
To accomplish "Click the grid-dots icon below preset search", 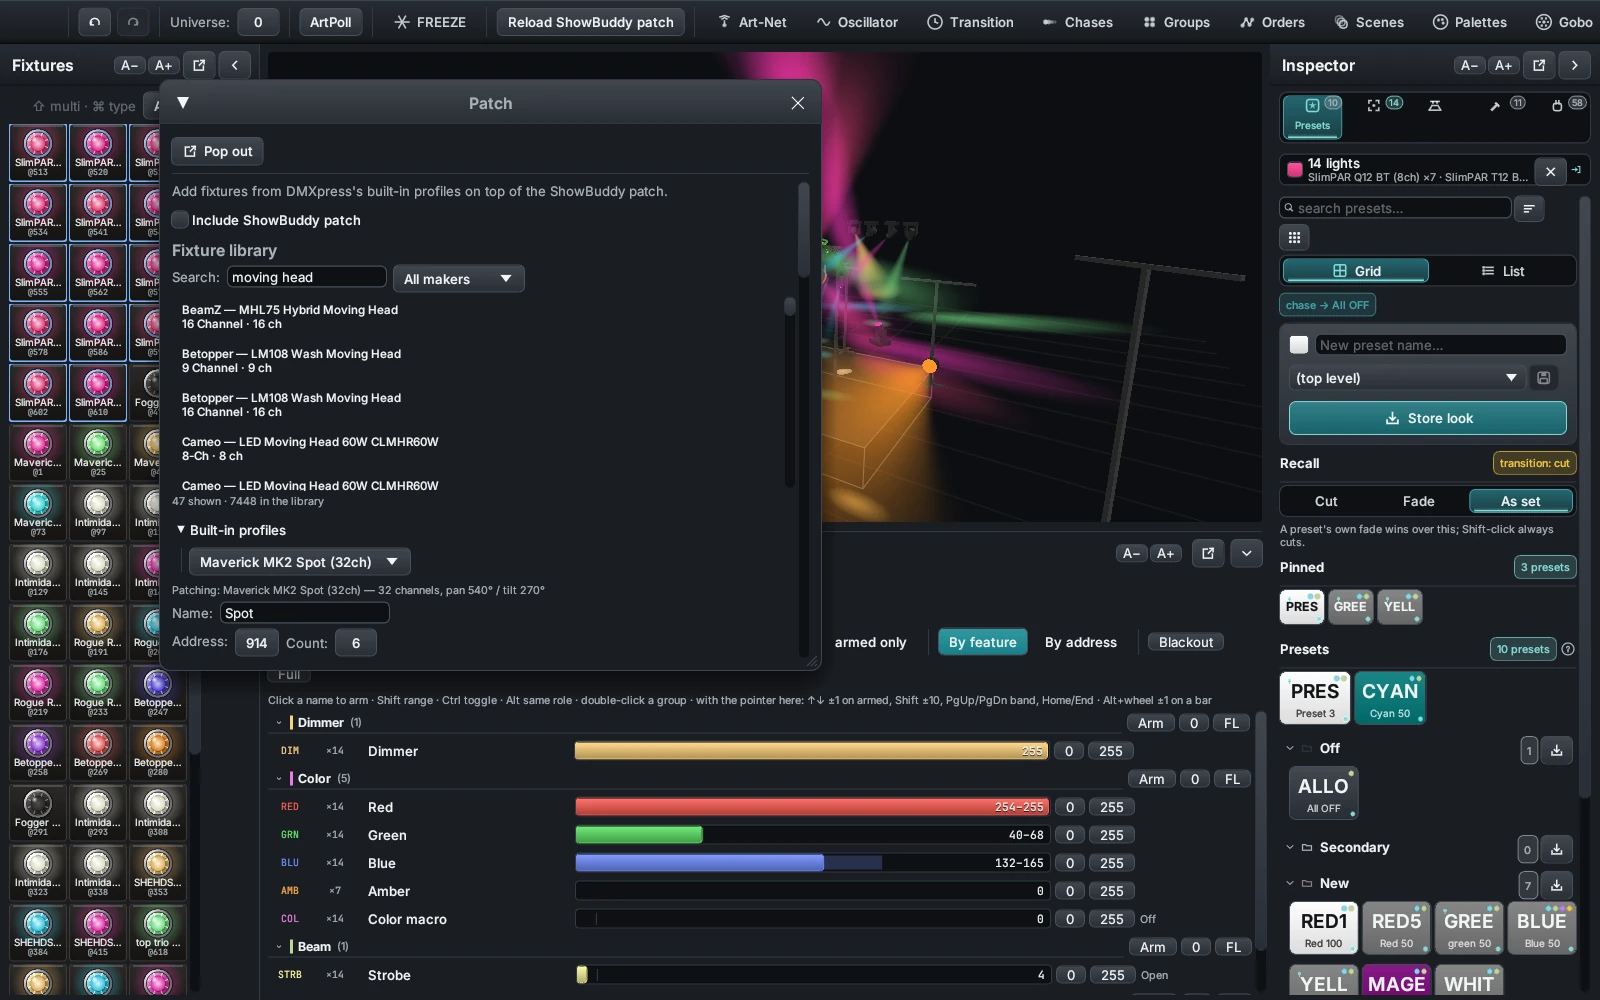I will 1294,237.
